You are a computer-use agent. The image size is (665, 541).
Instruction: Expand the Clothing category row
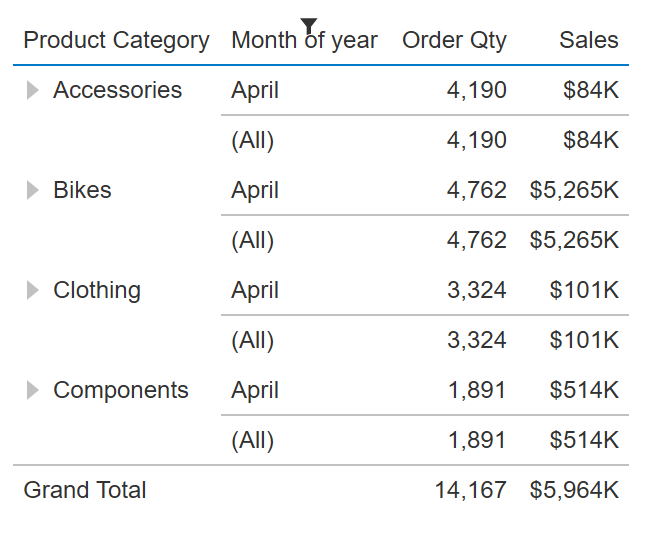click(x=33, y=290)
